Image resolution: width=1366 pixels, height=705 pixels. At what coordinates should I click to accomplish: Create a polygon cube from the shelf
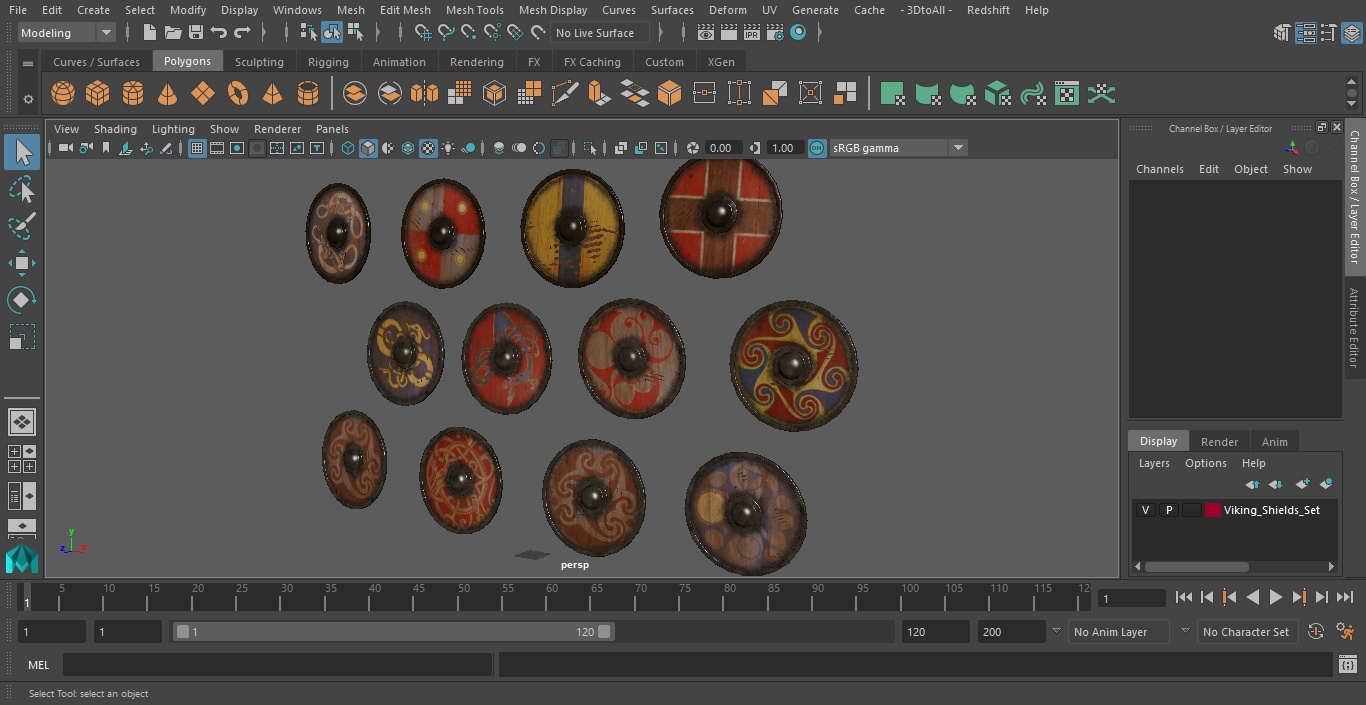pos(98,94)
